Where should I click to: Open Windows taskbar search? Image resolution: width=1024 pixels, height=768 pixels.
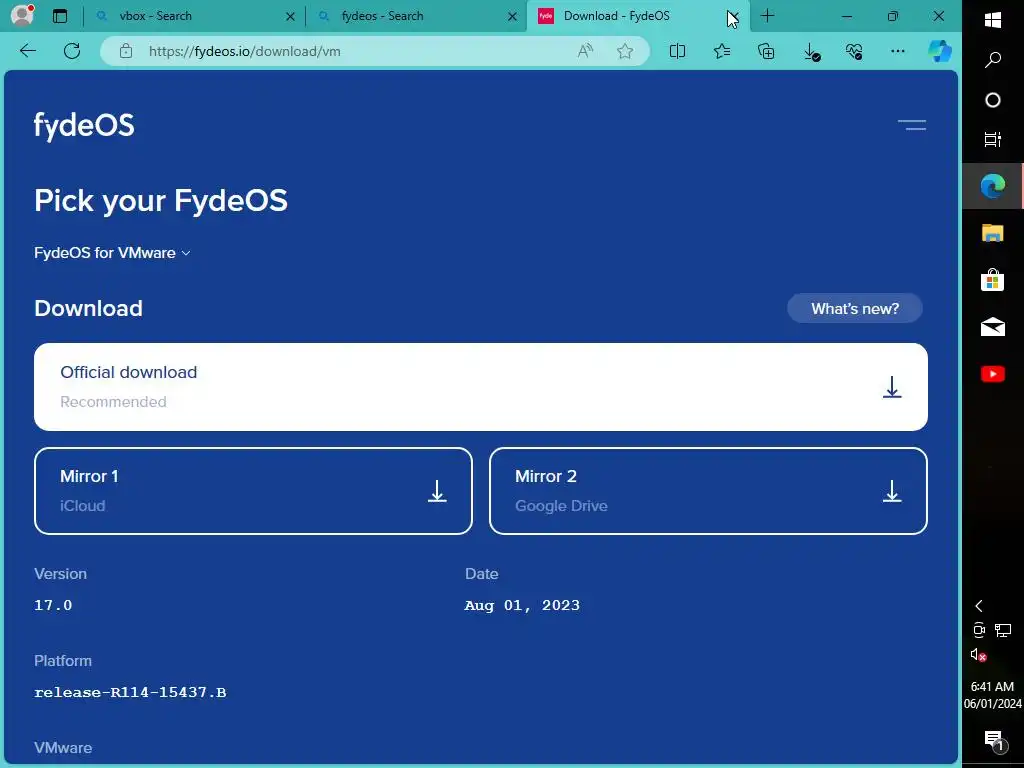tap(993, 60)
